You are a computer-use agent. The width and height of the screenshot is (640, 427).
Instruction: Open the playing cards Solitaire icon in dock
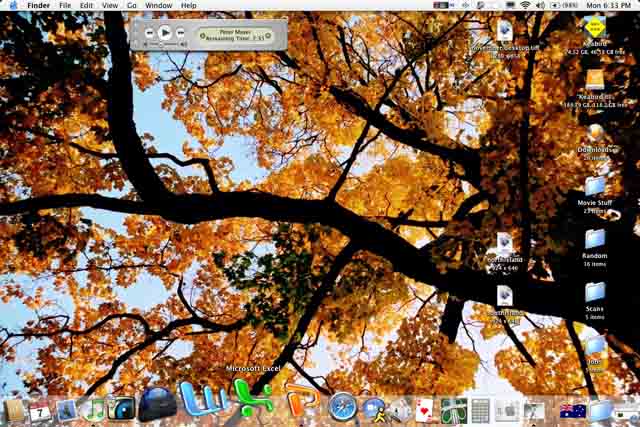click(x=424, y=411)
